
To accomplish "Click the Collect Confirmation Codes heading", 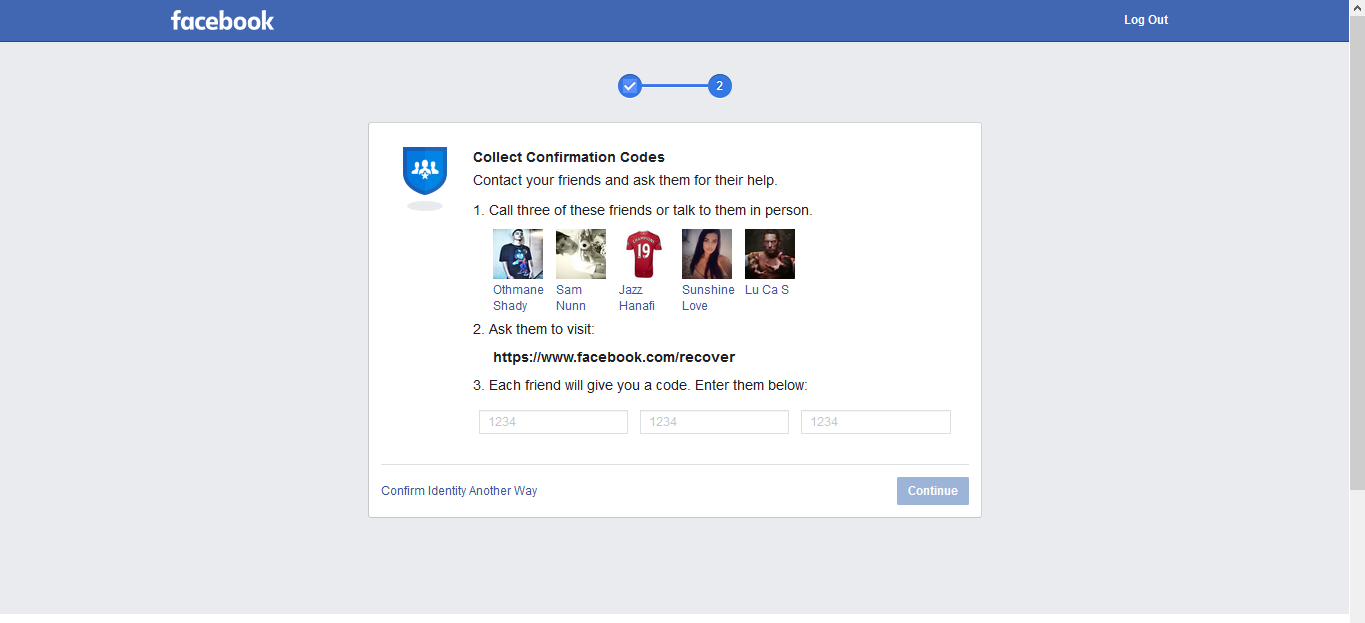I will pyautogui.click(x=569, y=157).
